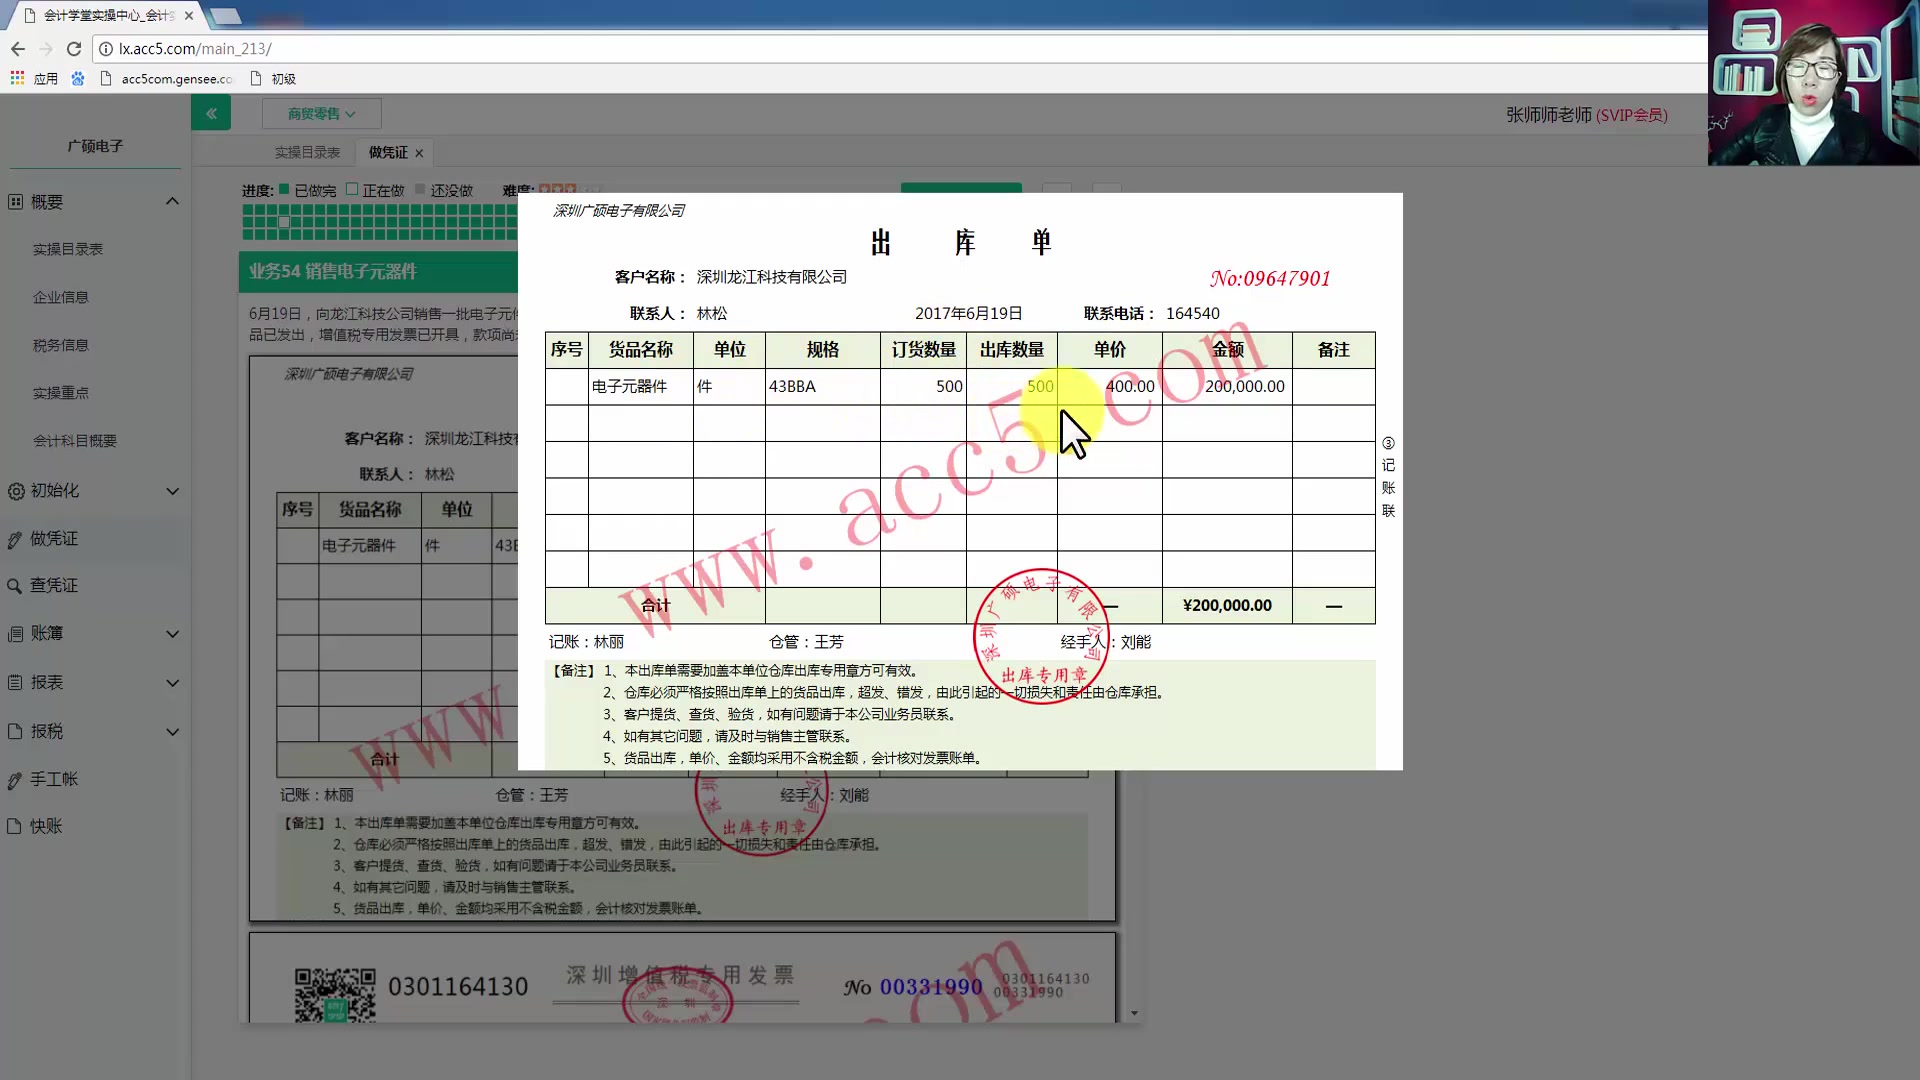1920x1080 pixels.
Task: Click browser back arrow
Action: point(18,48)
